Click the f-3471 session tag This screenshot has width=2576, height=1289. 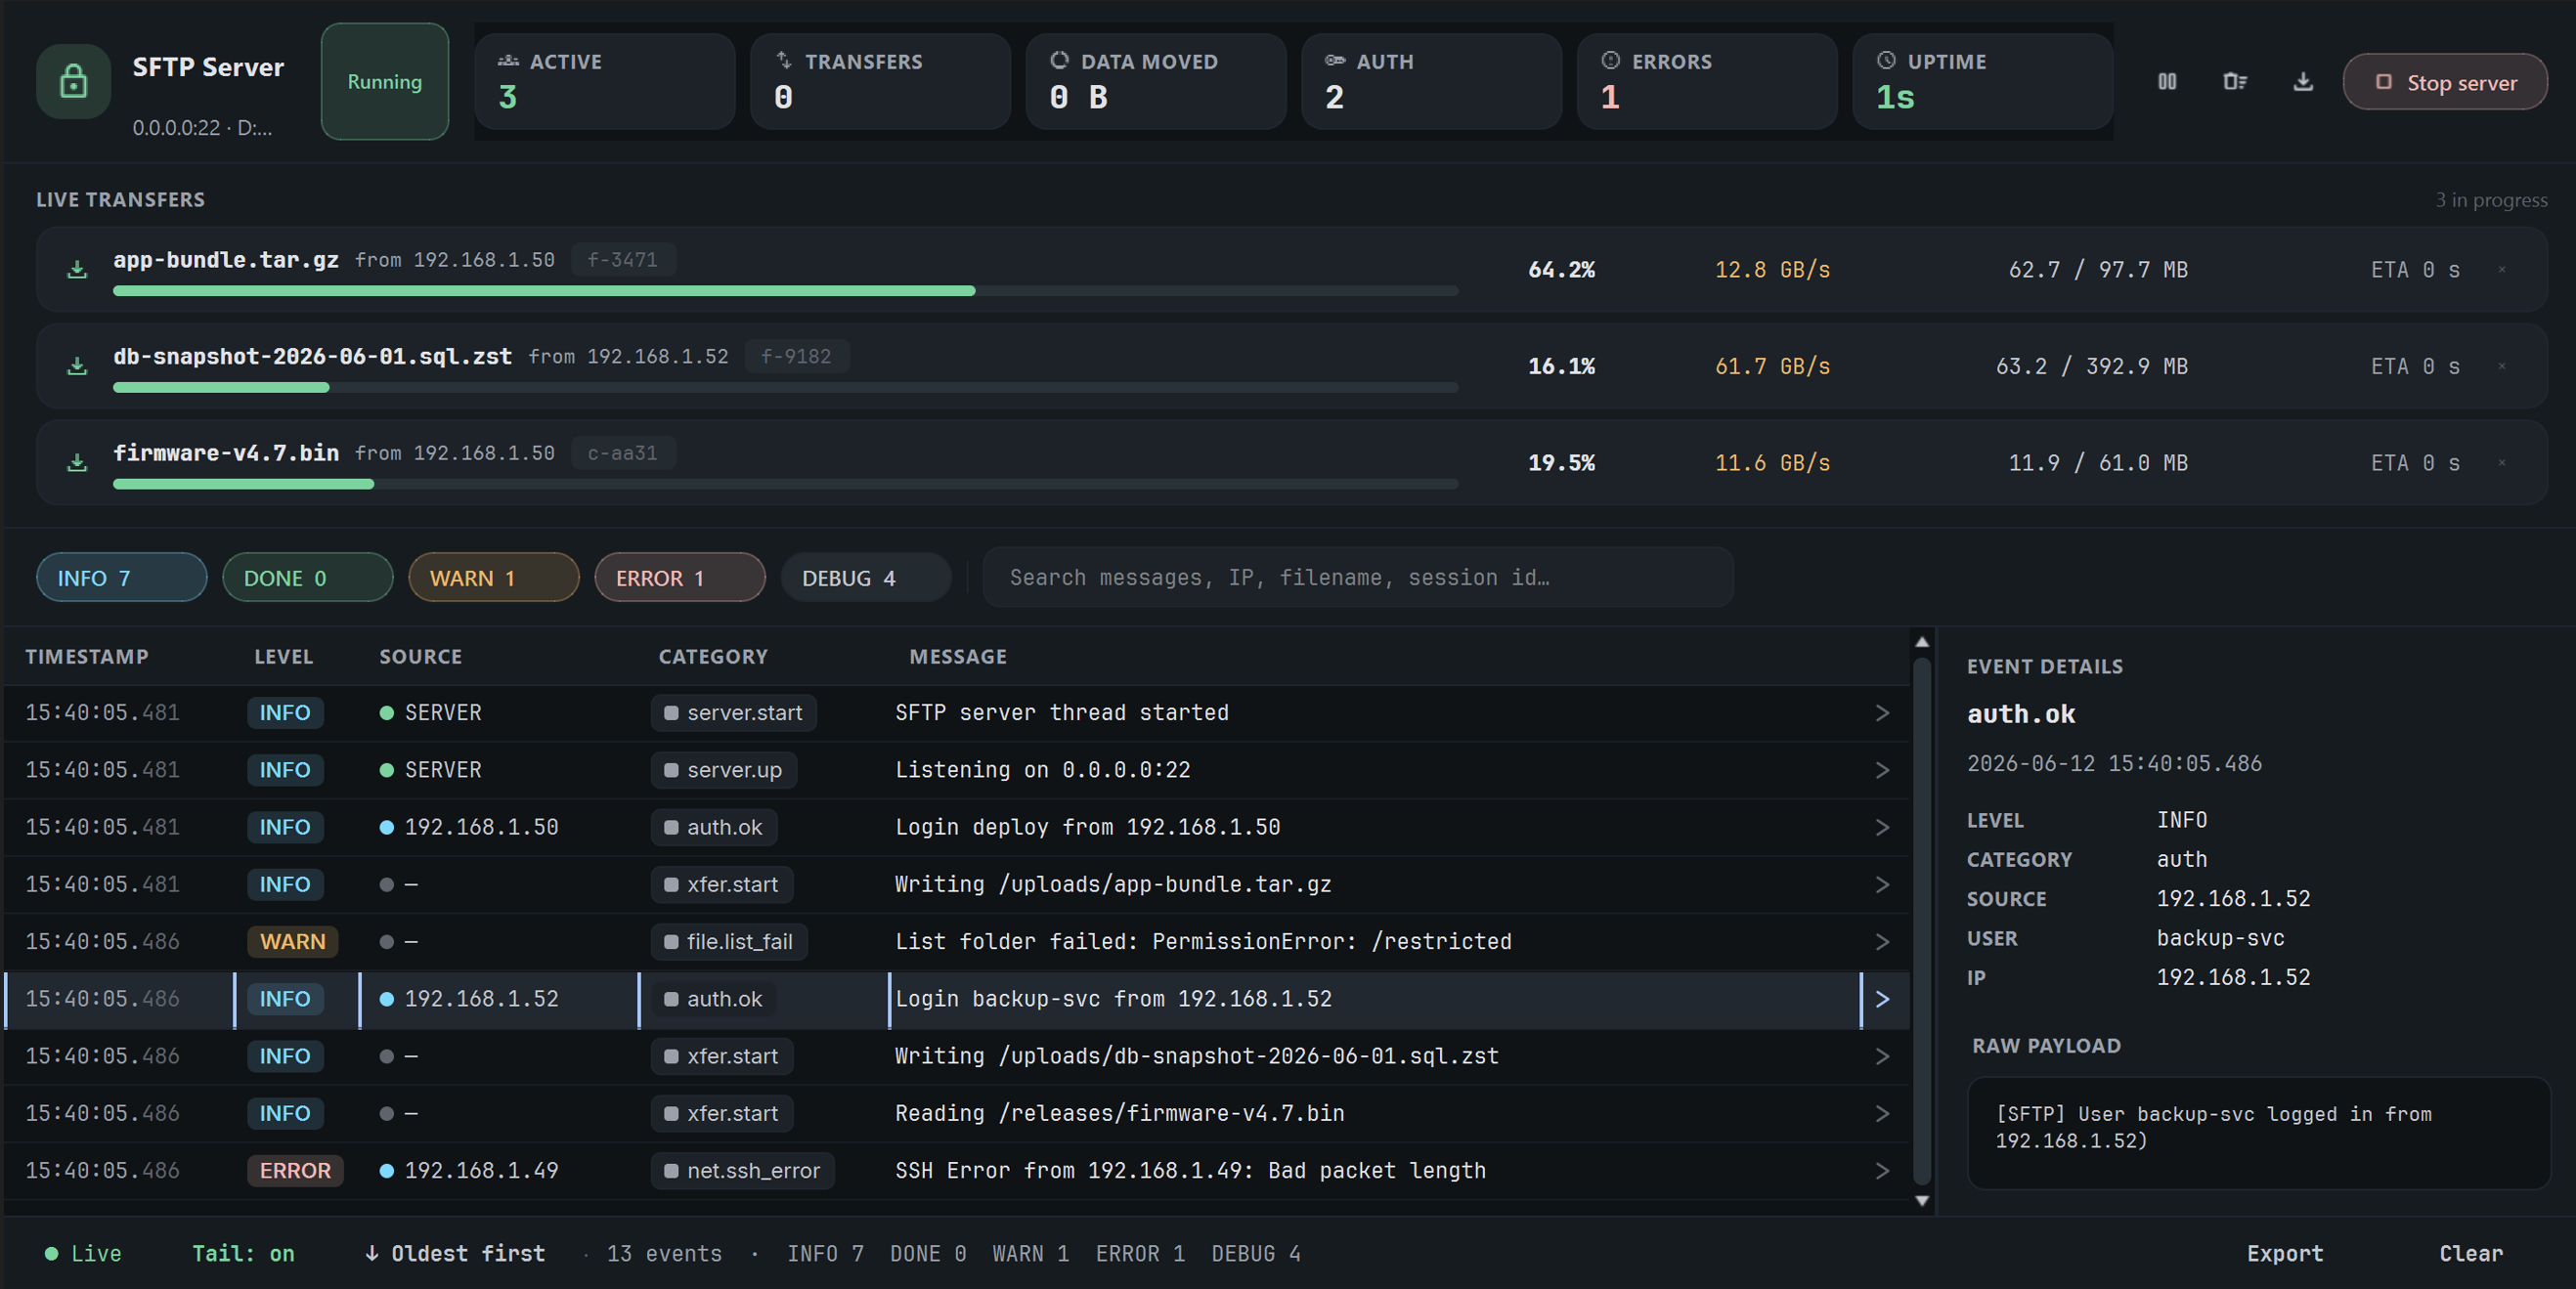(x=622, y=260)
